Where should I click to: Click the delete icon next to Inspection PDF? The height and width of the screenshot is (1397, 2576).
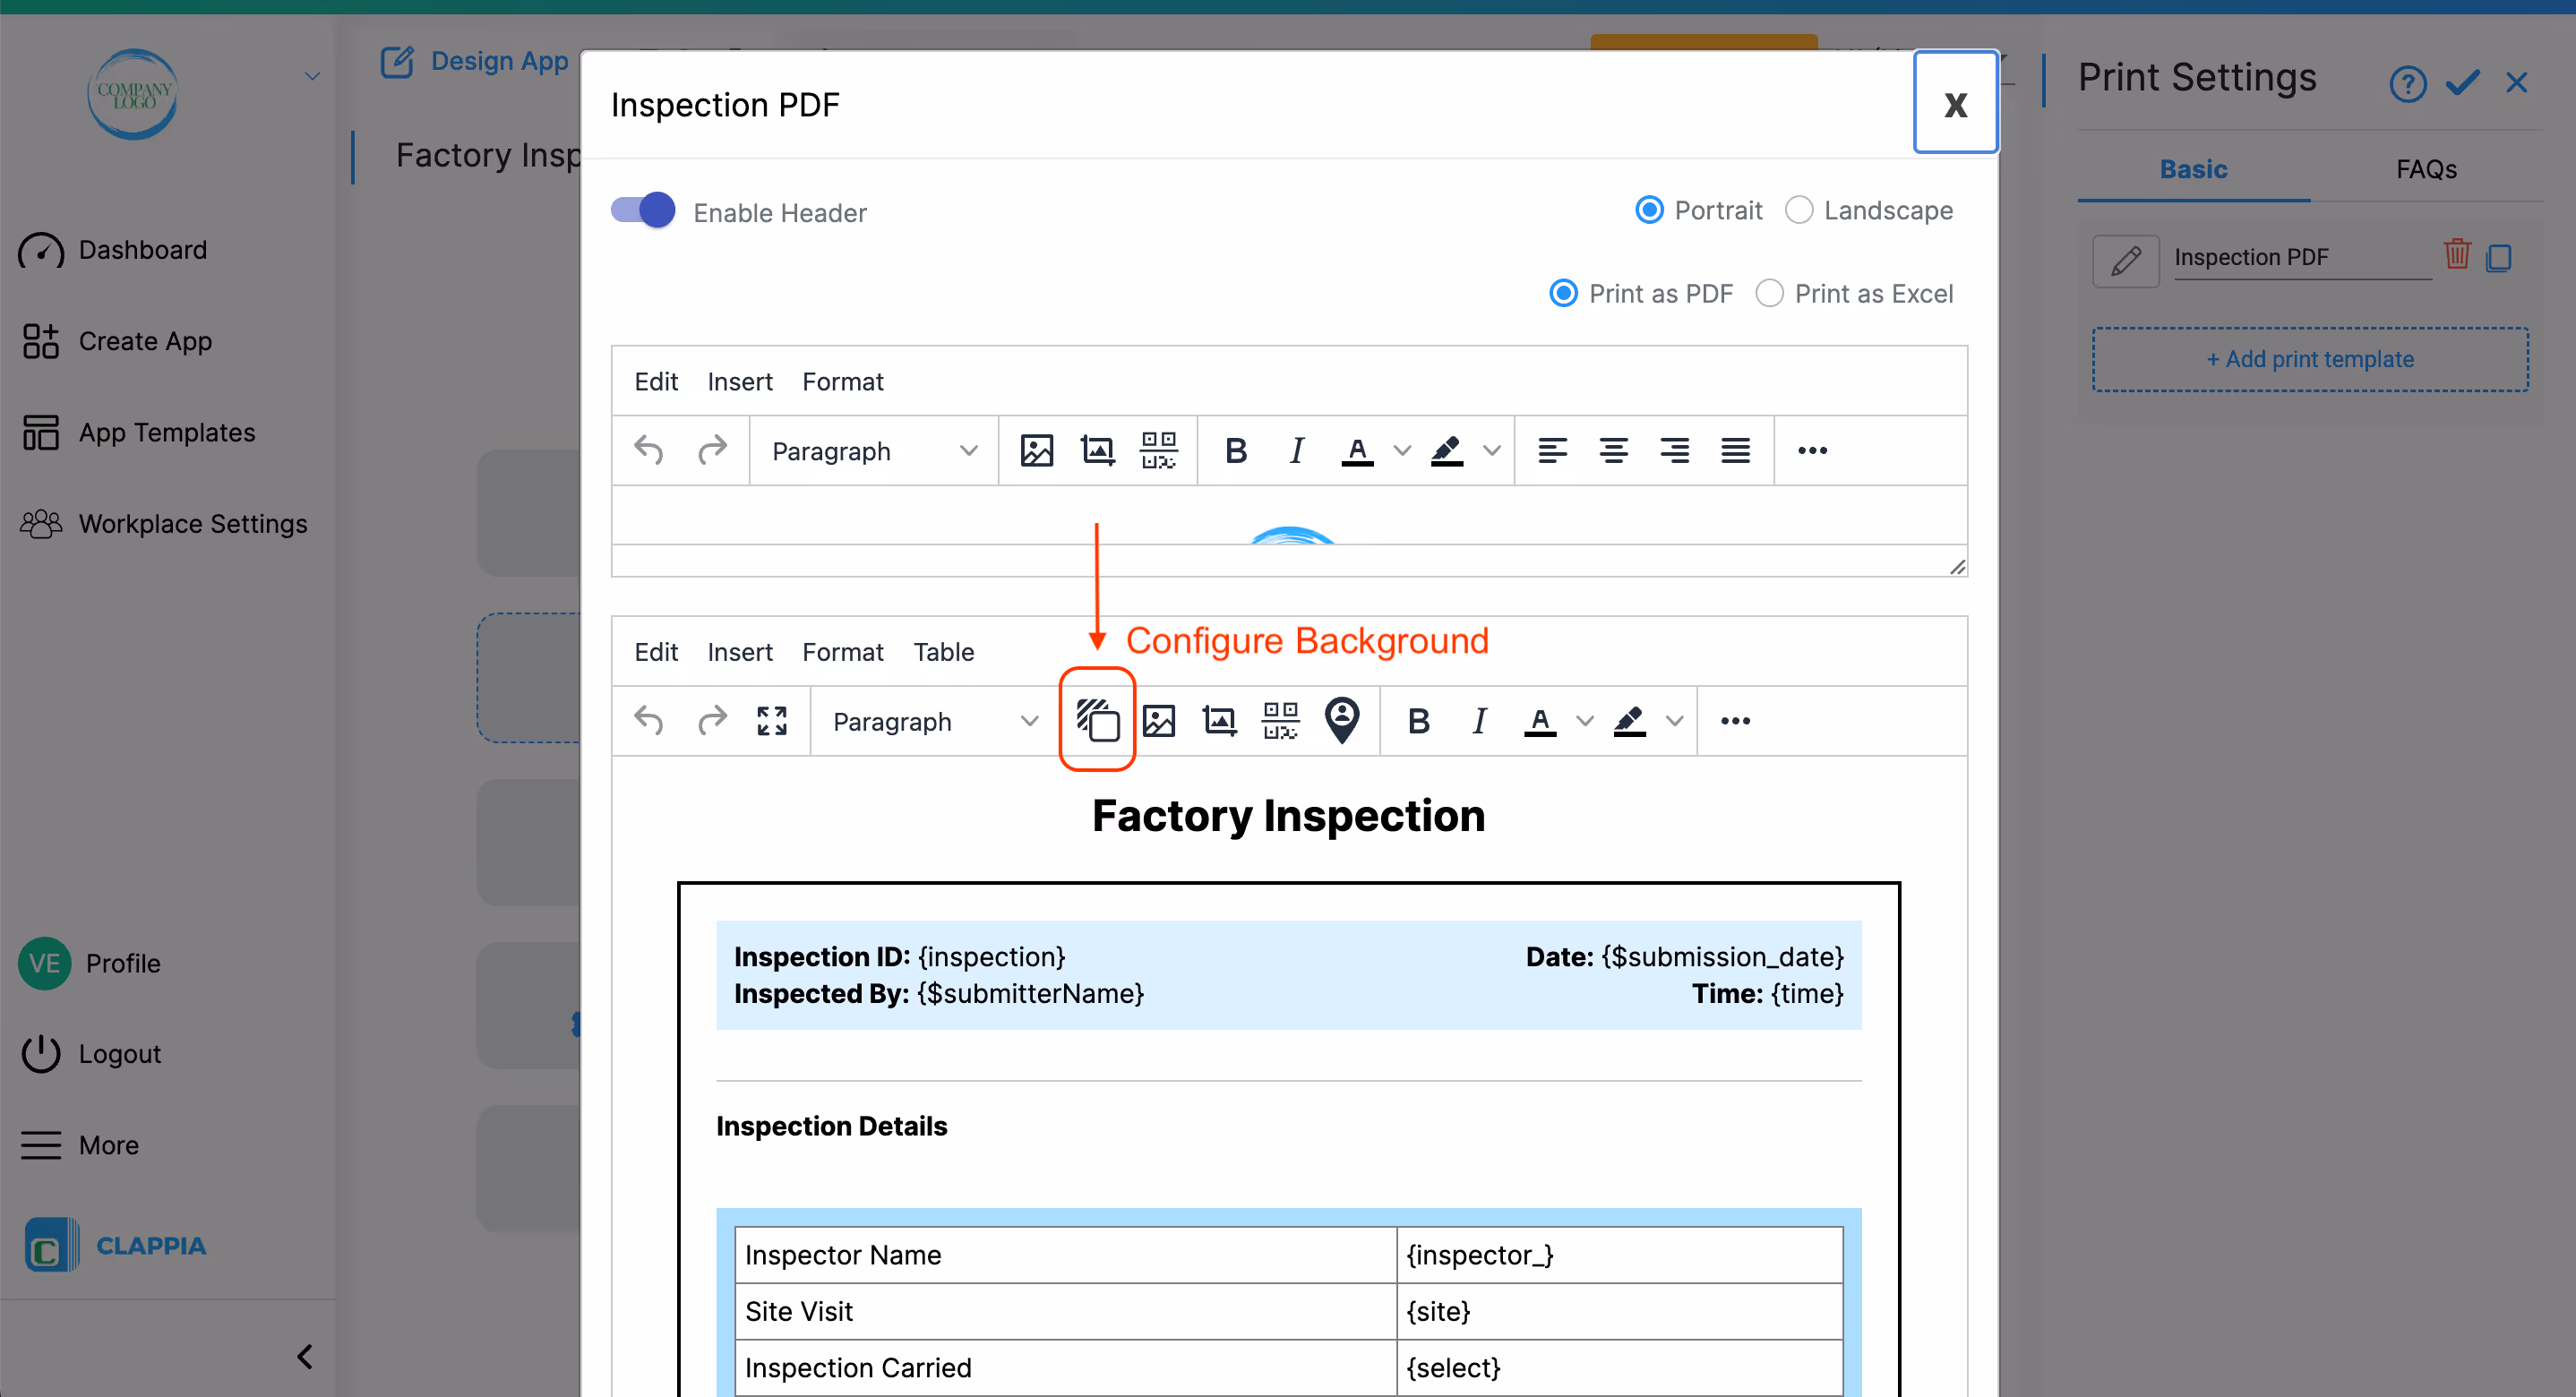point(2457,256)
